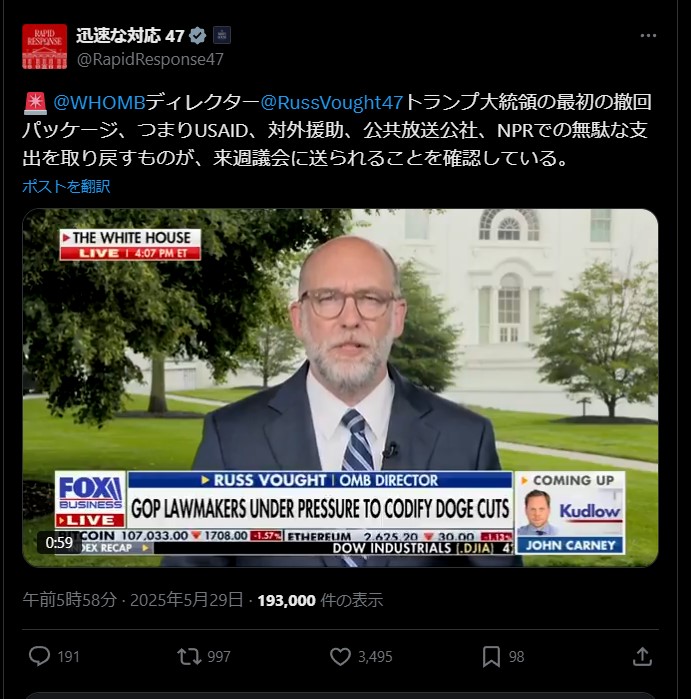Open the @WHOMB mention link
Screen dimensions: 691x699
pos(99,103)
